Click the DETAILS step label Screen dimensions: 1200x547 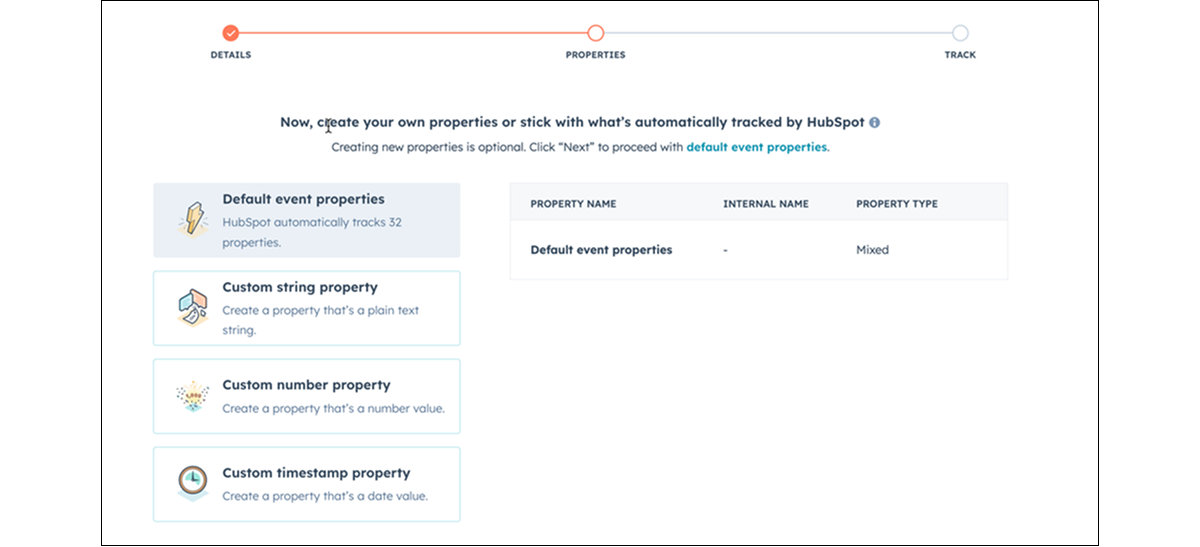point(231,55)
